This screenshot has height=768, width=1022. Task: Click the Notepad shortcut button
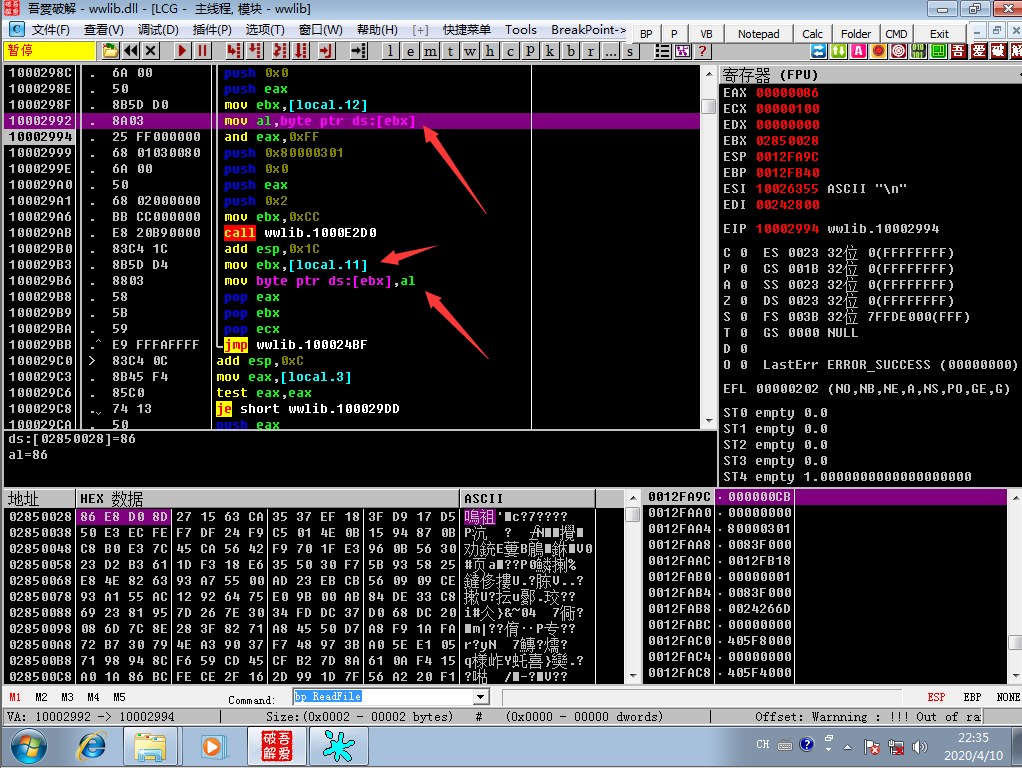click(758, 34)
